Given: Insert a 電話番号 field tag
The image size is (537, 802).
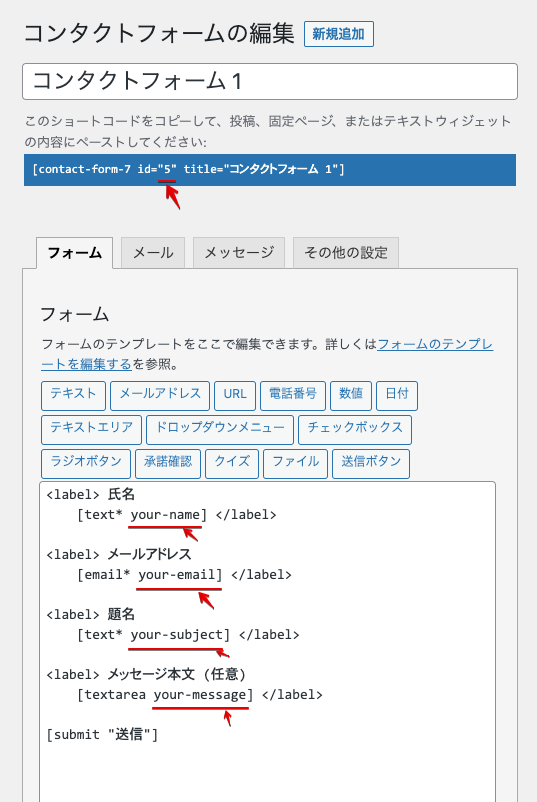Looking at the screenshot, I should point(293,395).
